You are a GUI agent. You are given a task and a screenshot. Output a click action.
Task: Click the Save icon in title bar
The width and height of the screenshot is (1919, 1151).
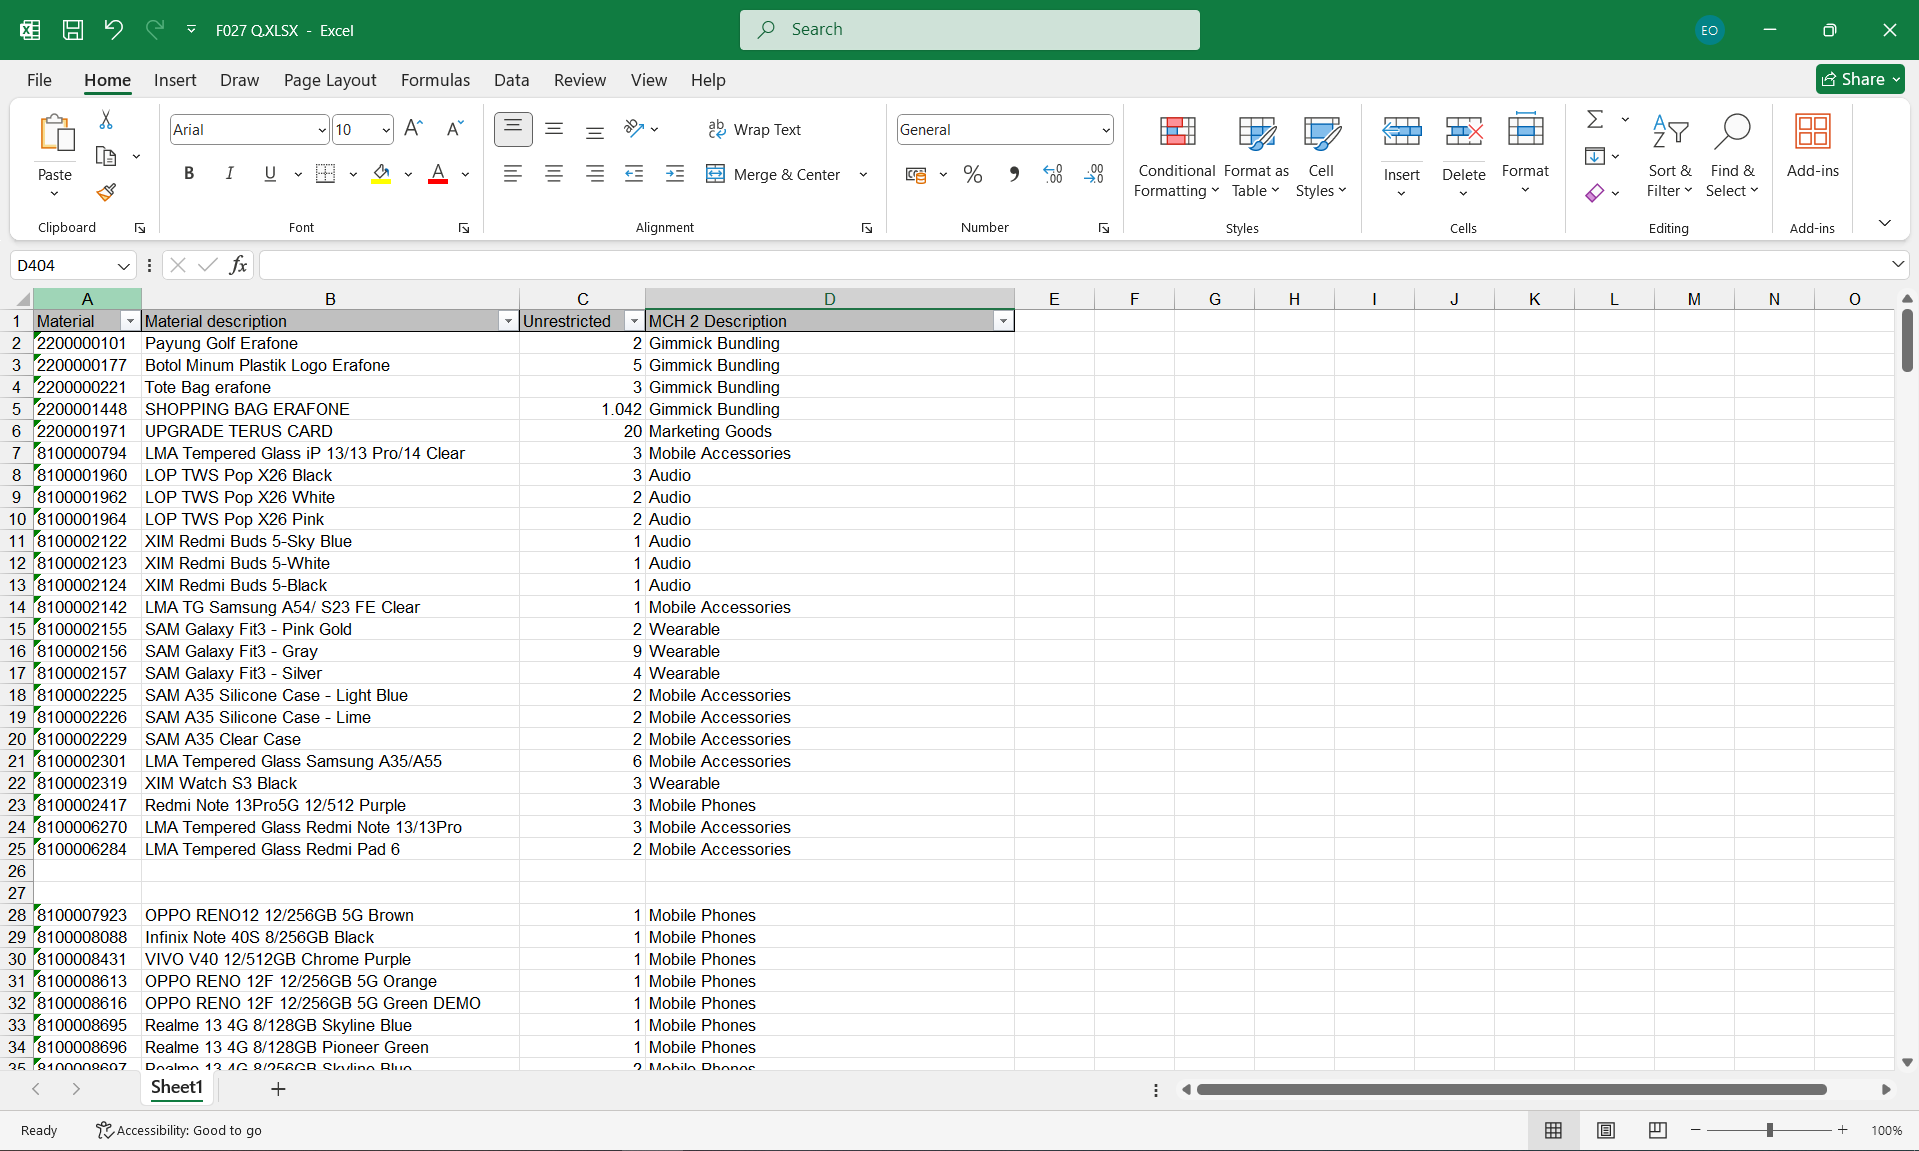pyautogui.click(x=73, y=30)
